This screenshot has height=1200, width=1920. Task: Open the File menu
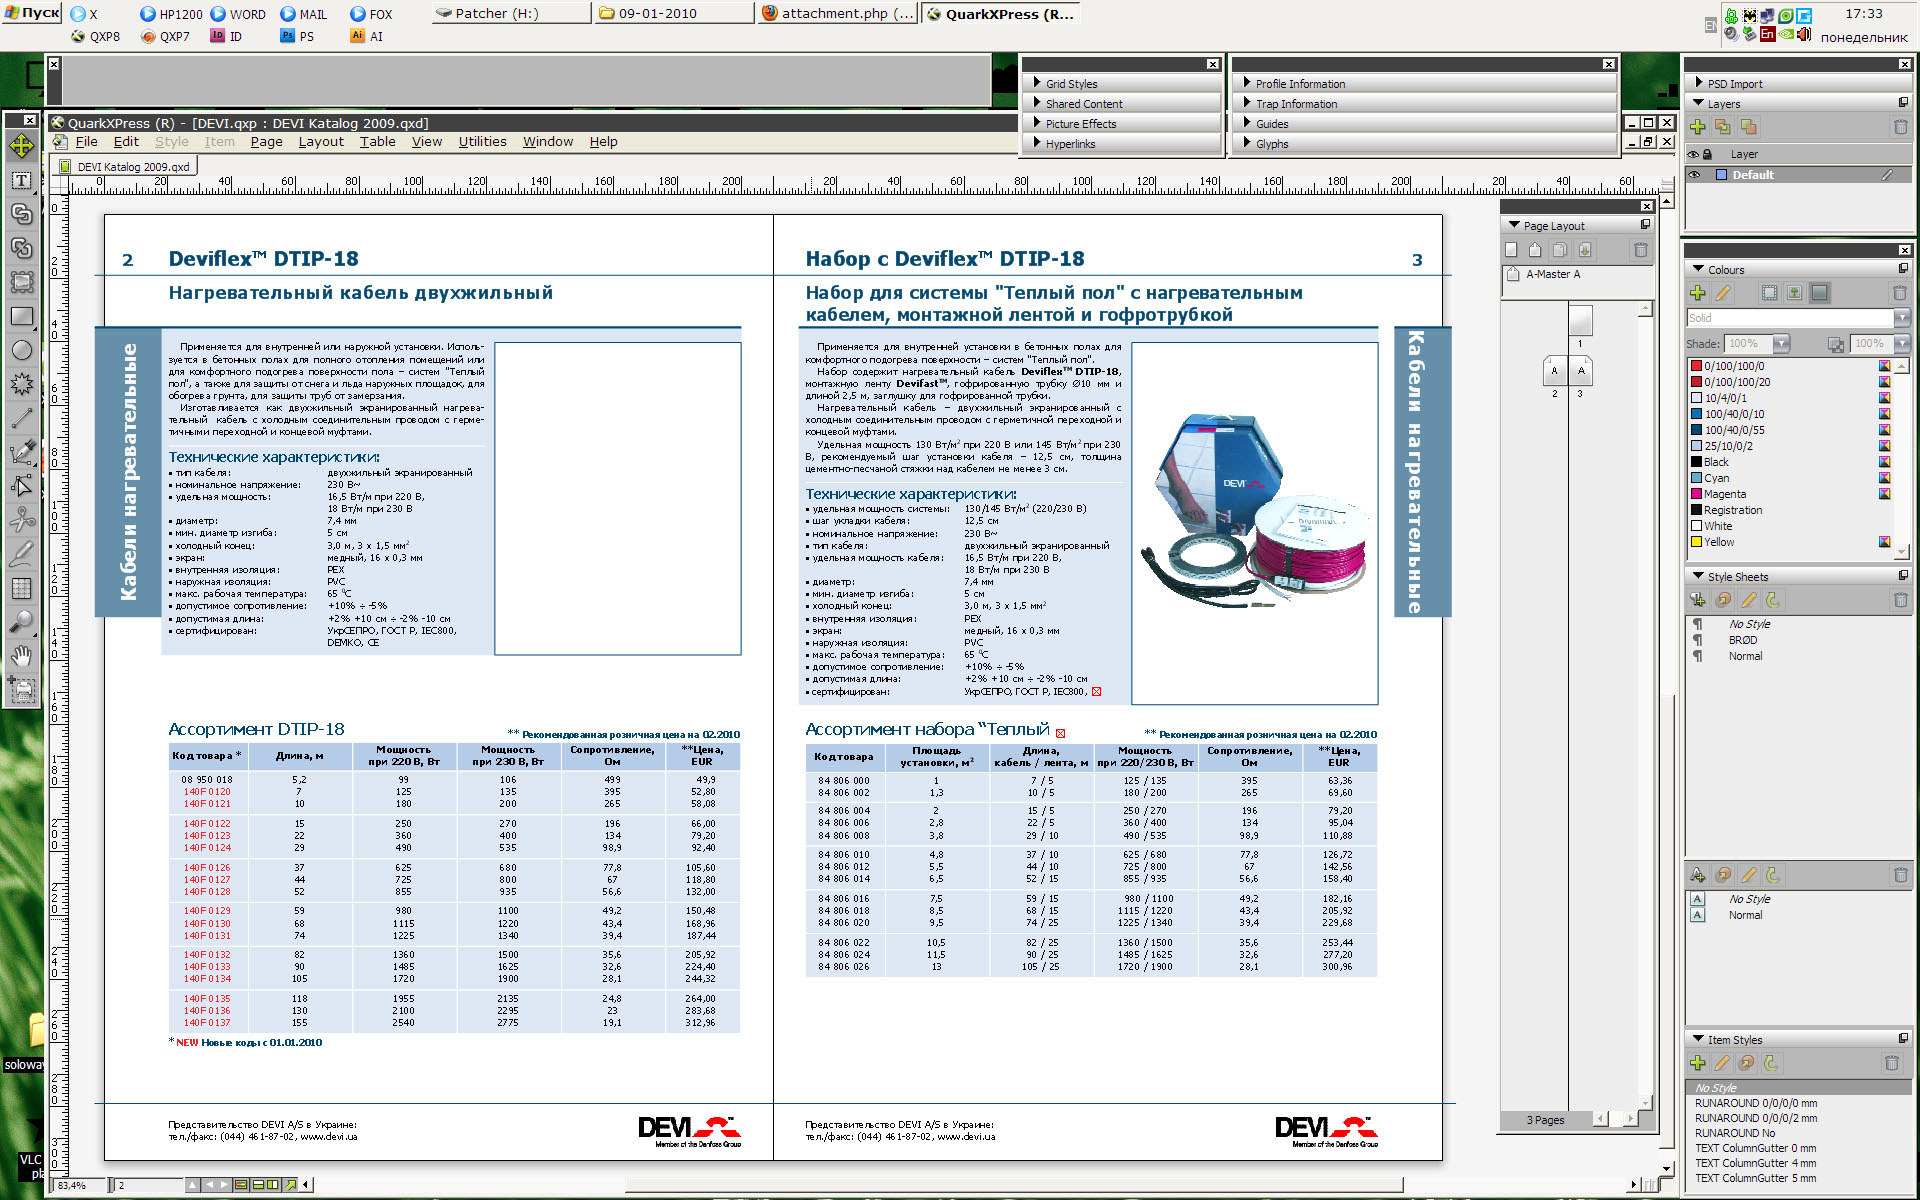point(87,142)
